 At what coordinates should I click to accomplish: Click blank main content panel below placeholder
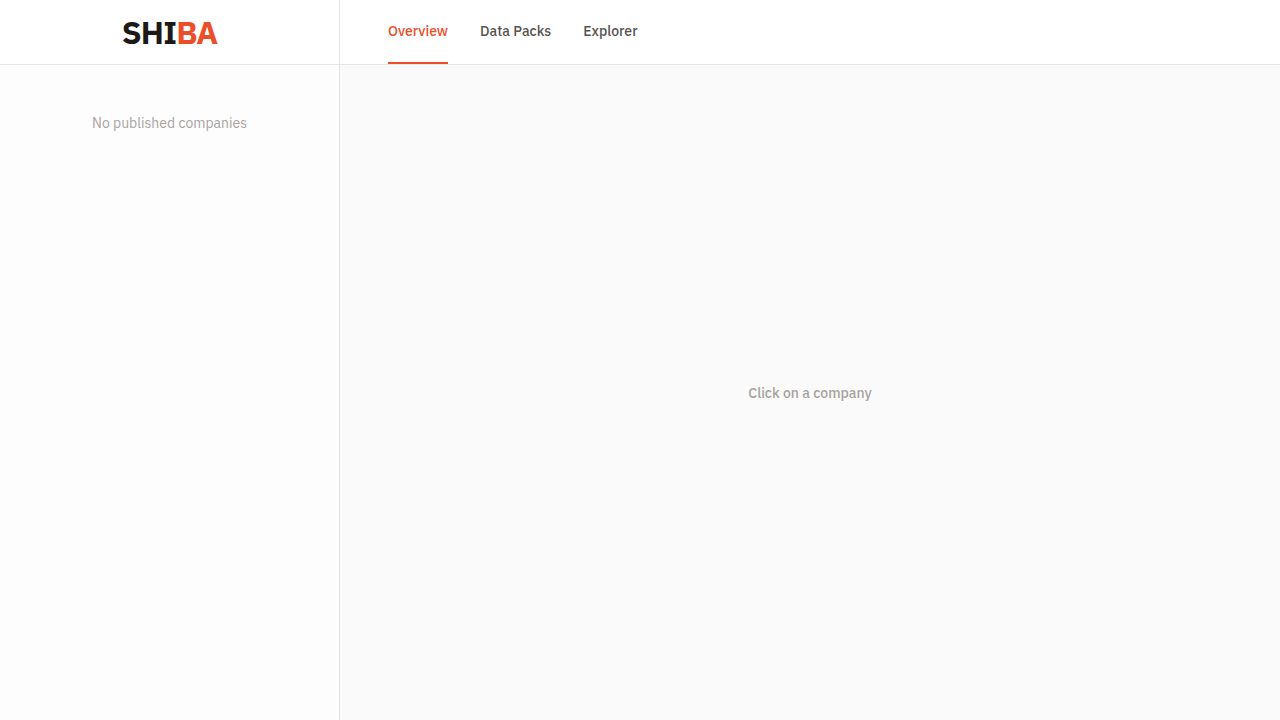coord(810,560)
